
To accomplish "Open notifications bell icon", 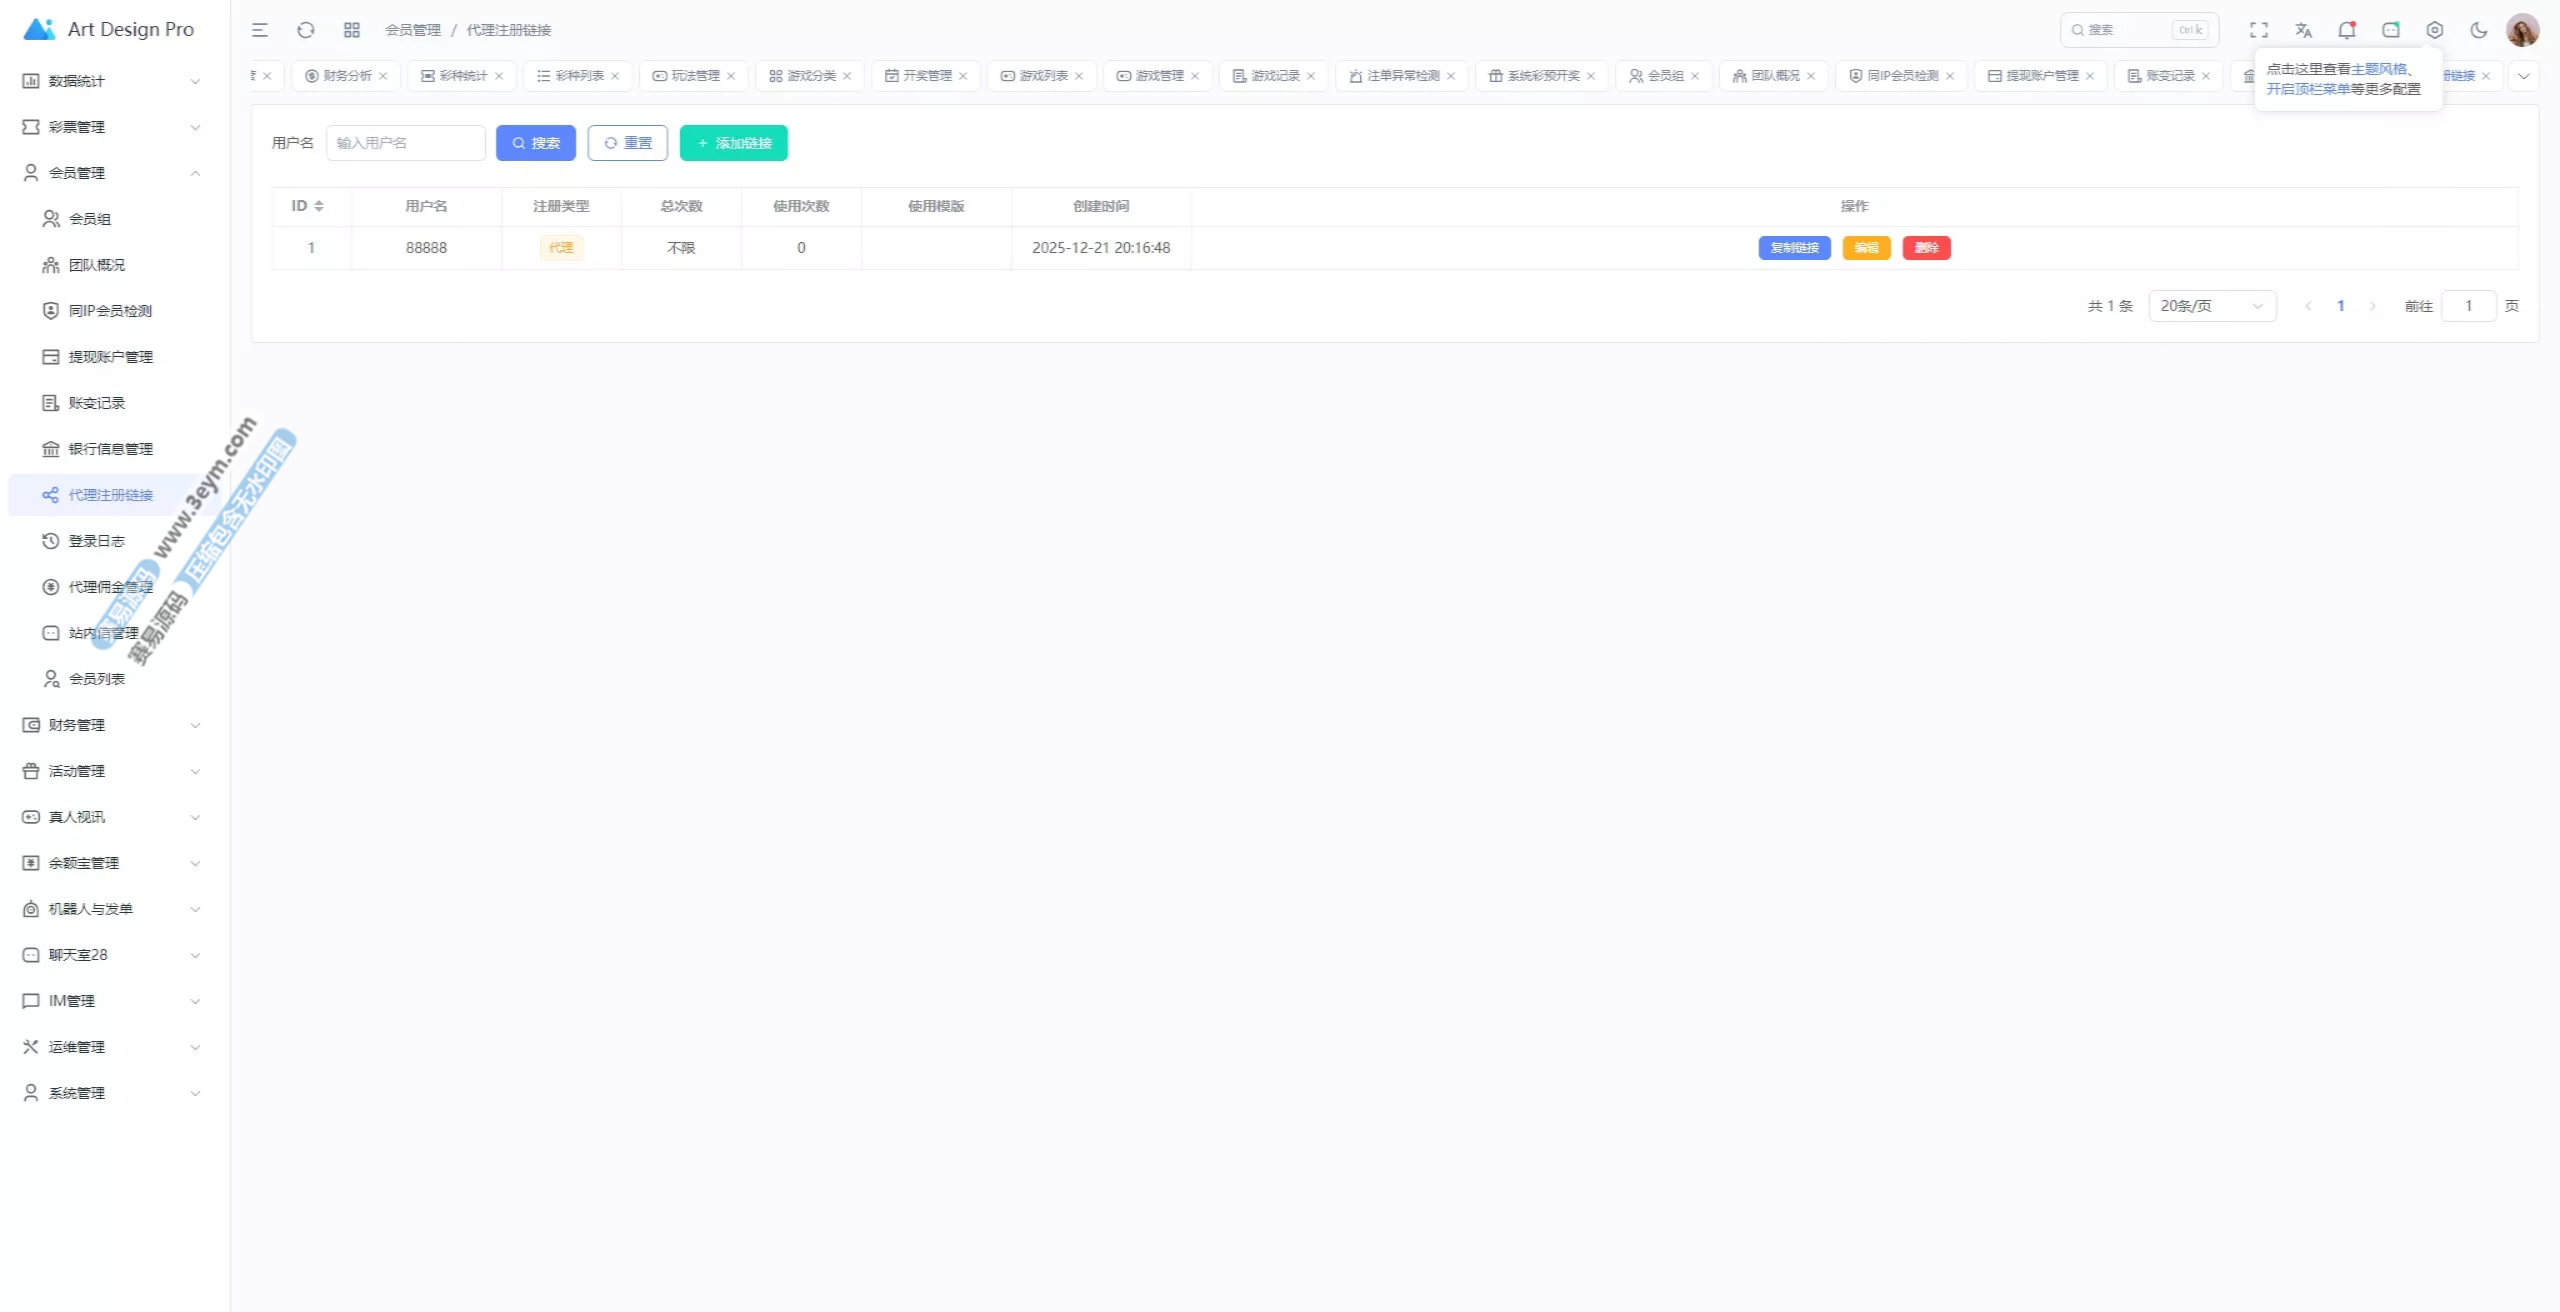I will 2347,30.
